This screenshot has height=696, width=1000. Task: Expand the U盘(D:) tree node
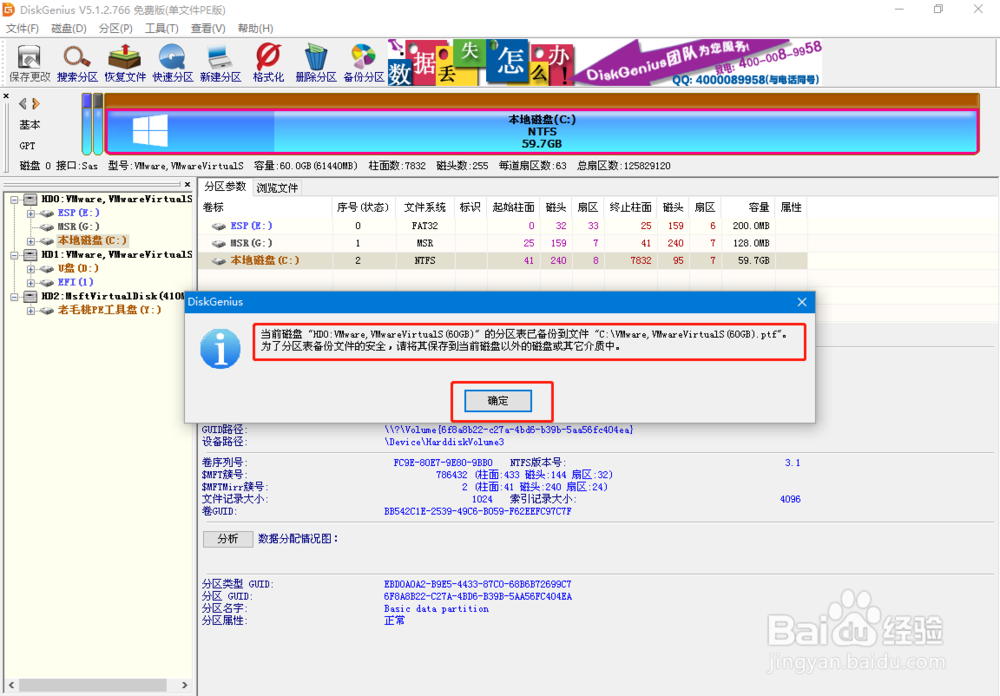point(30,268)
